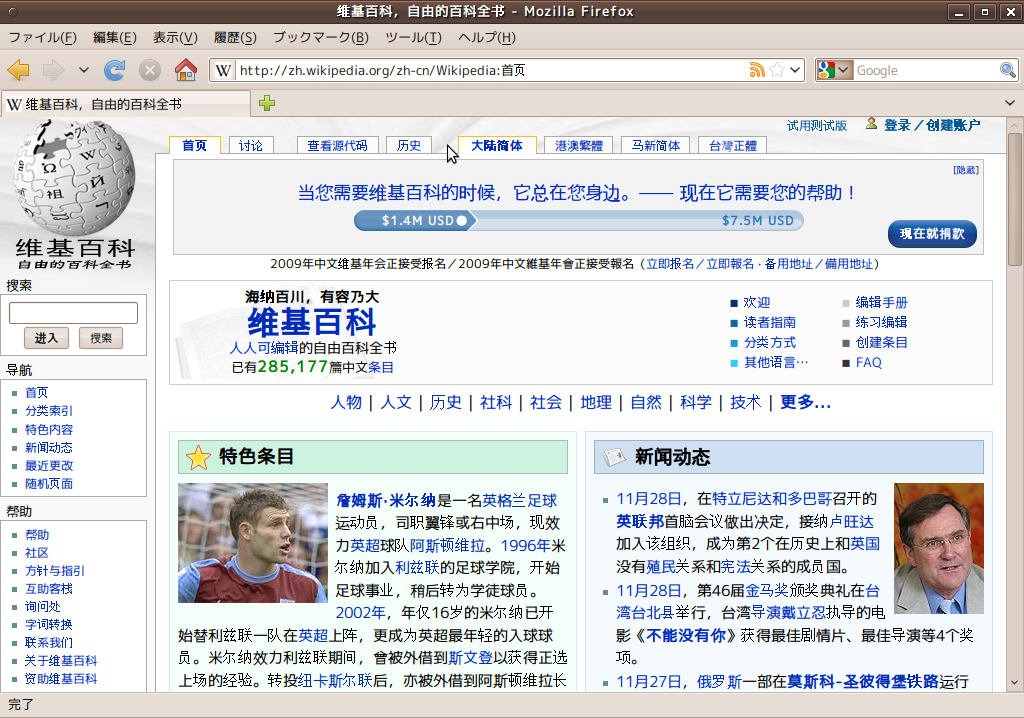Screen dimensions: 1024x718
Task: Select the 港澳繁體 variant tab
Action: click(579, 145)
